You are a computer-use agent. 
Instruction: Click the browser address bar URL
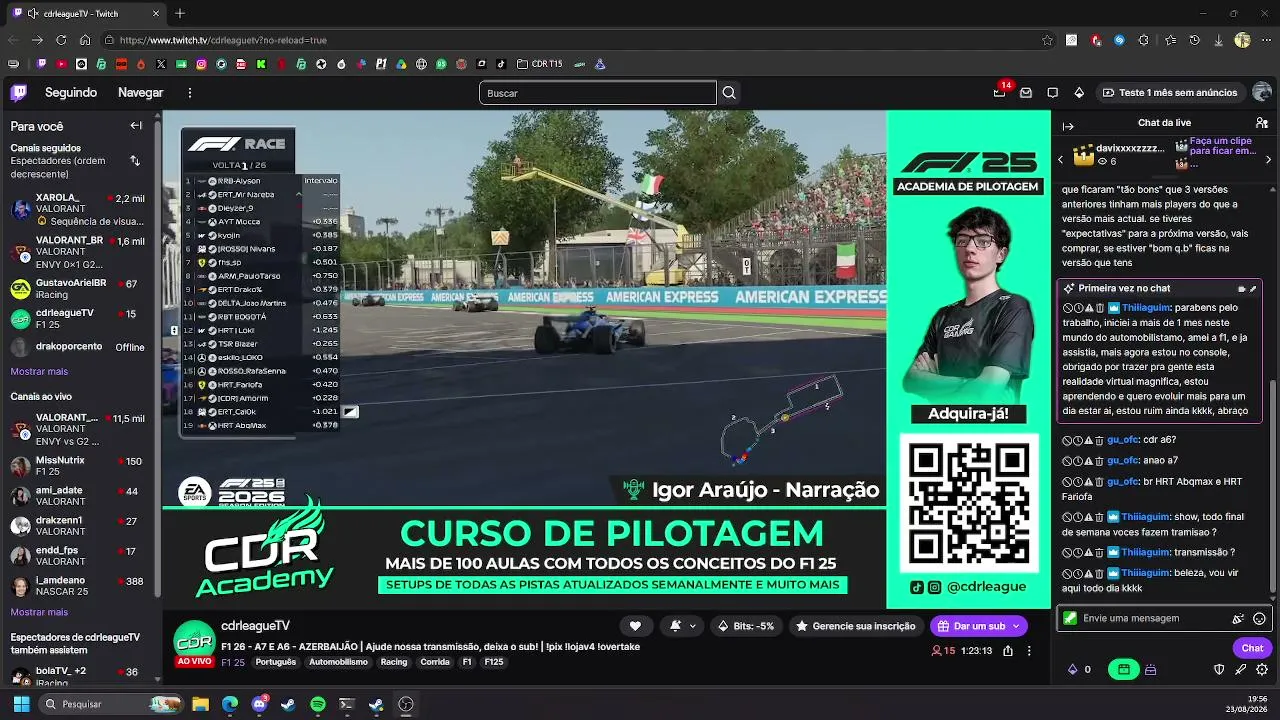tap(223, 40)
